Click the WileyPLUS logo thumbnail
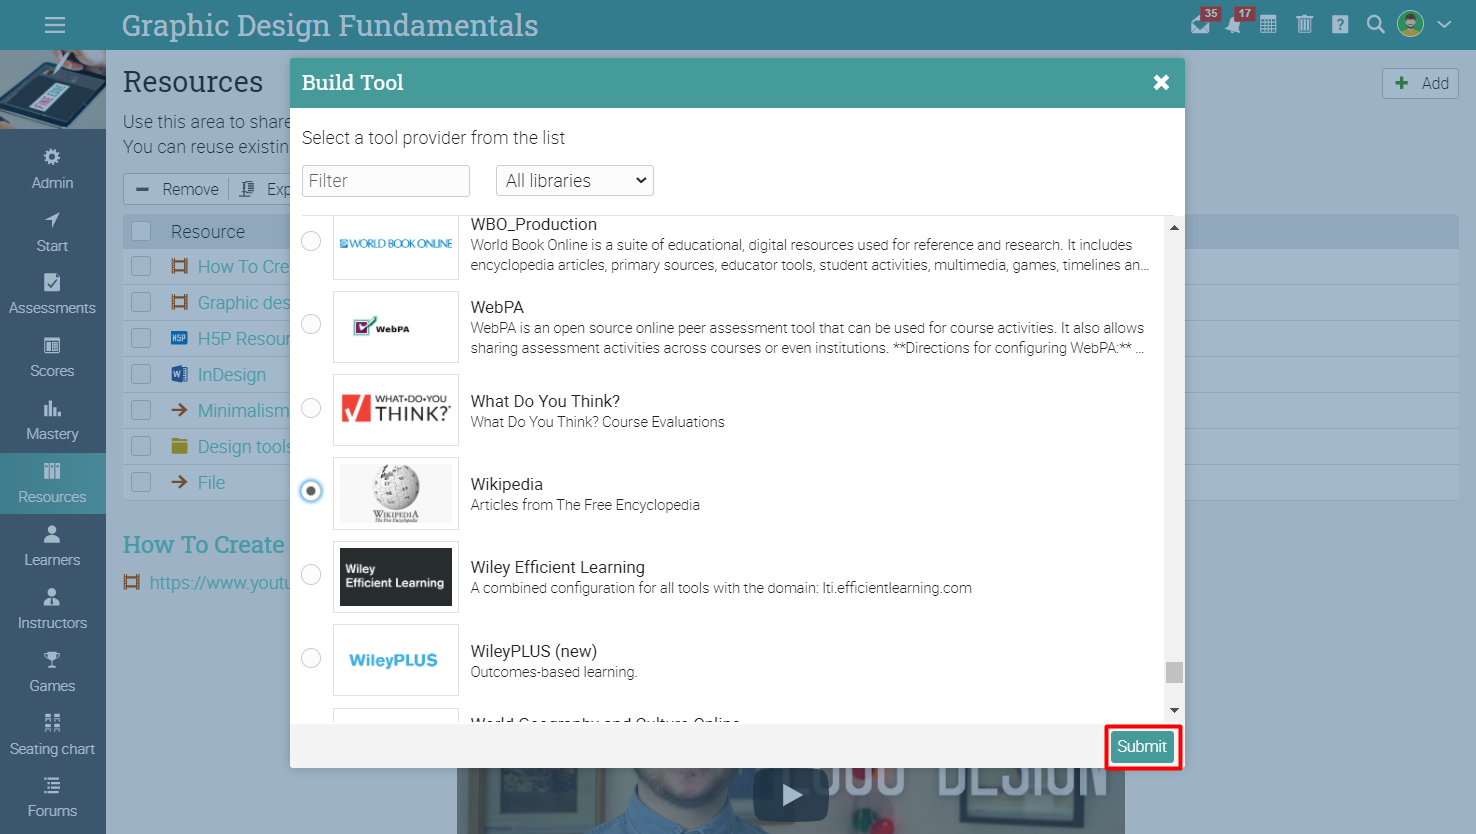Image resolution: width=1476 pixels, height=834 pixels. tap(396, 660)
